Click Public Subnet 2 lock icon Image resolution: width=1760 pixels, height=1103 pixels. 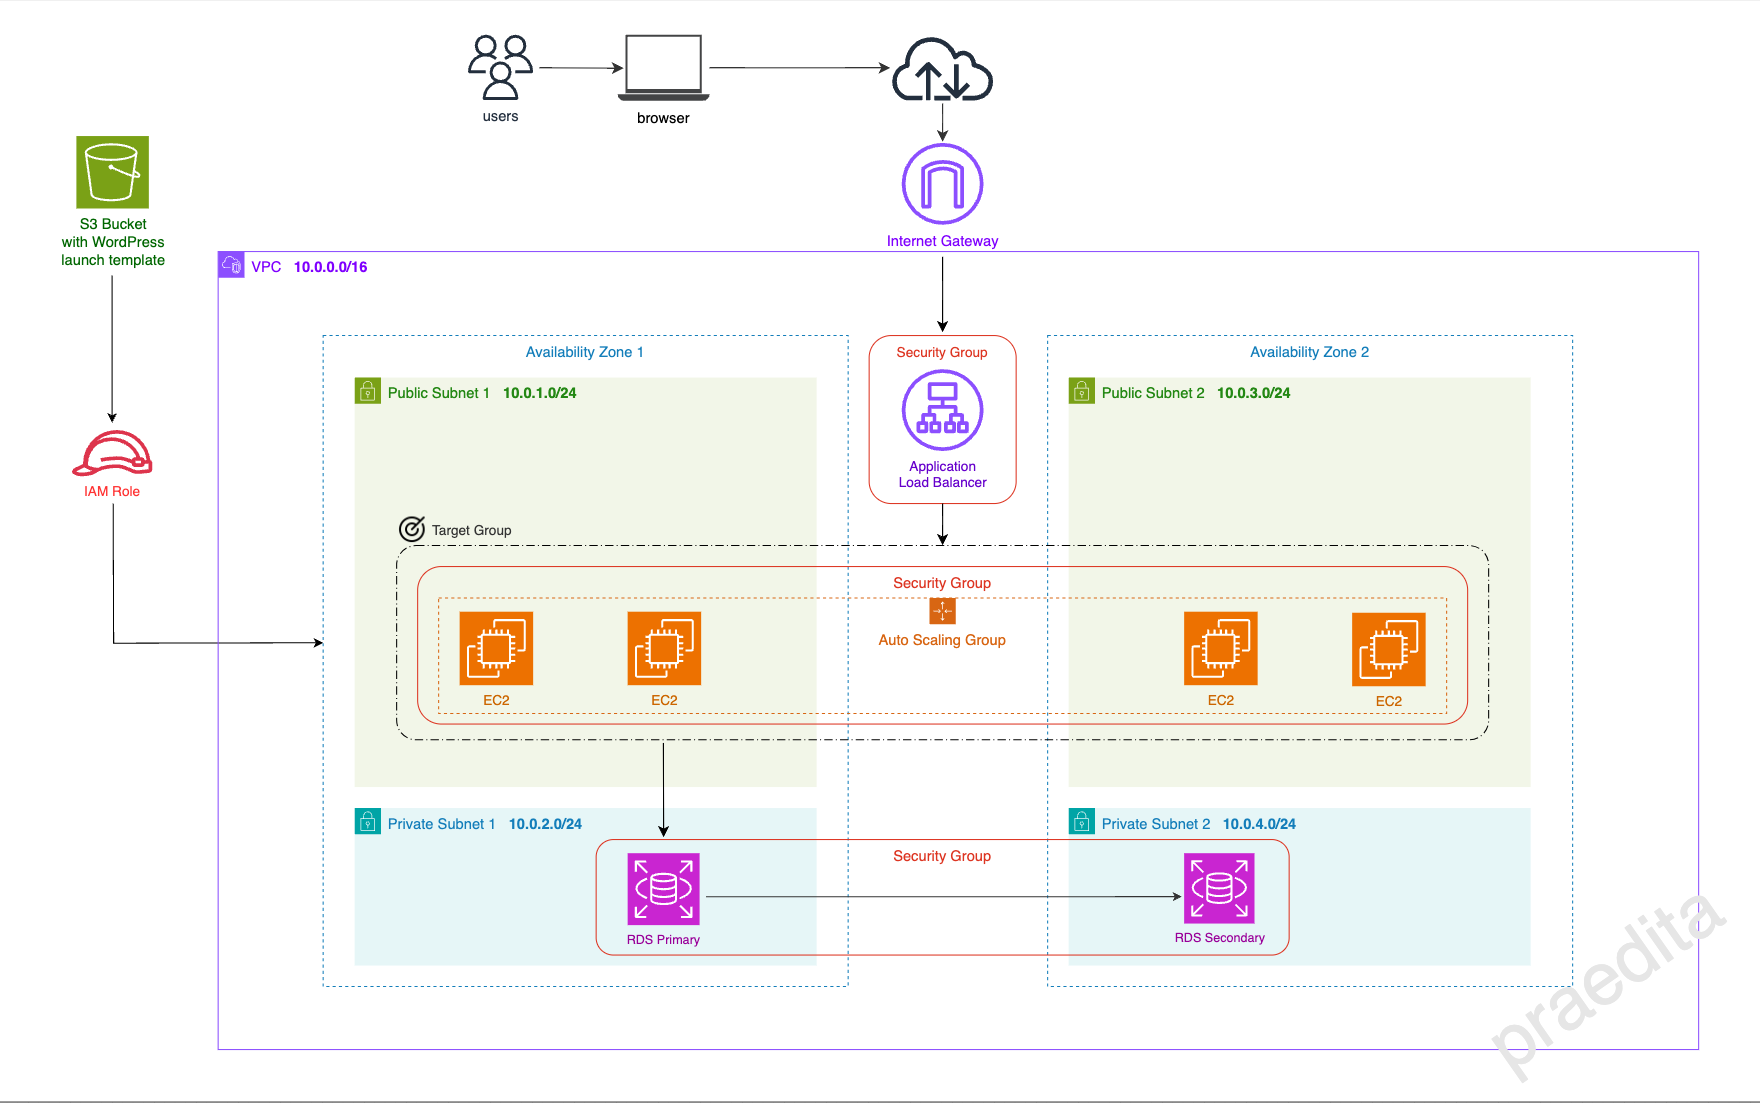tap(1082, 391)
